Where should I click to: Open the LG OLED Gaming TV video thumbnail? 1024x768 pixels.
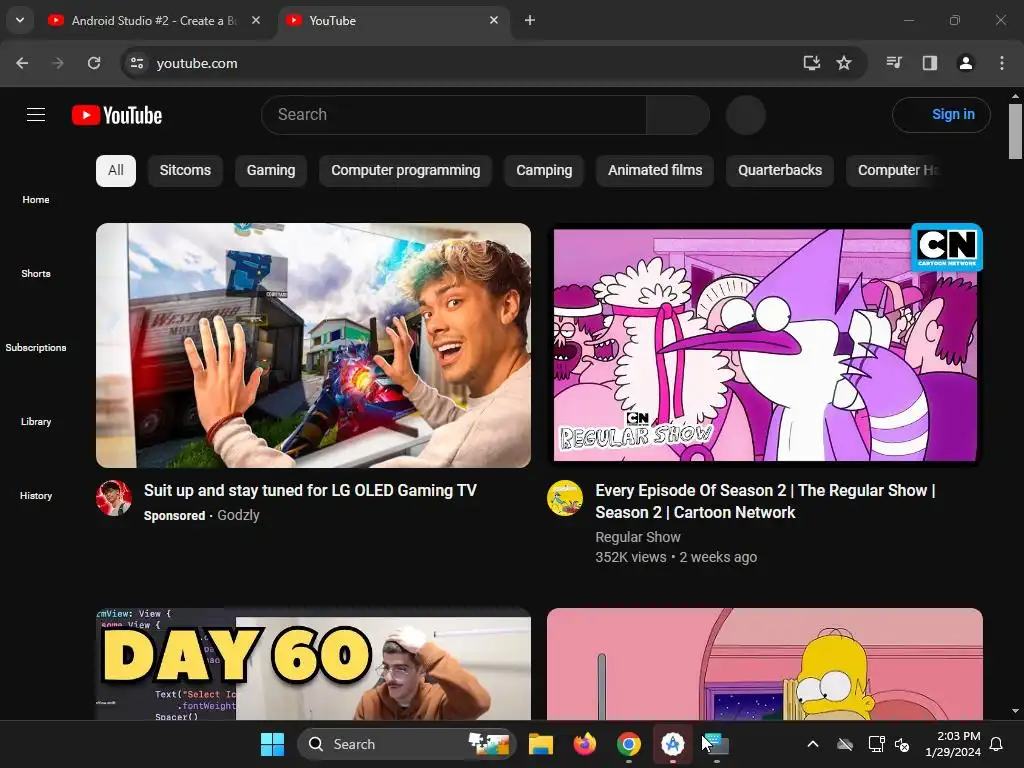click(x=313, y=345)
